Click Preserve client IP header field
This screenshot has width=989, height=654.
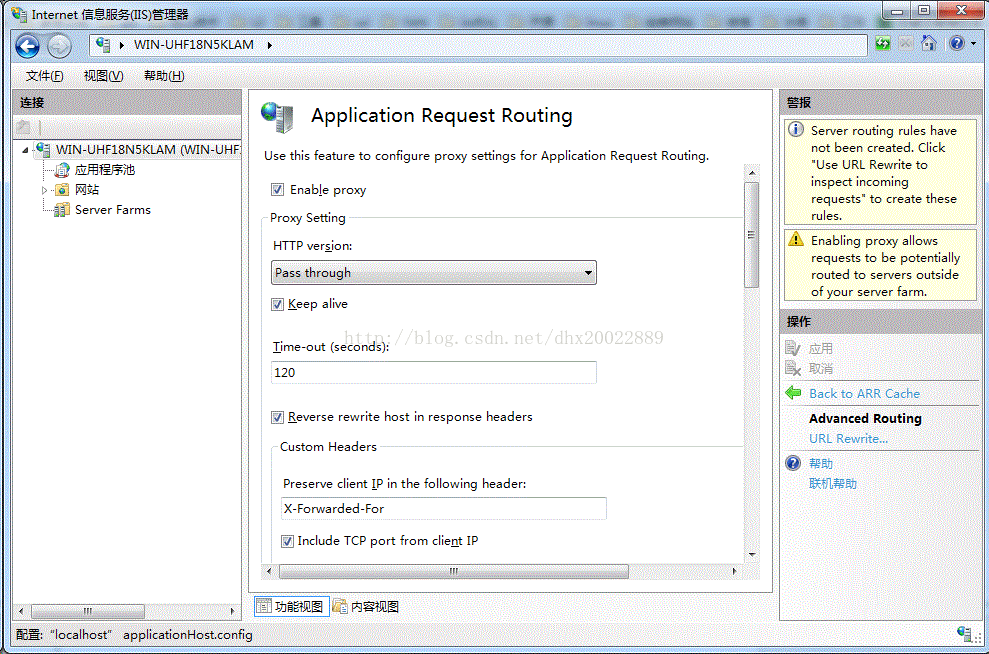pyautogui.click(x=443, y=508)
